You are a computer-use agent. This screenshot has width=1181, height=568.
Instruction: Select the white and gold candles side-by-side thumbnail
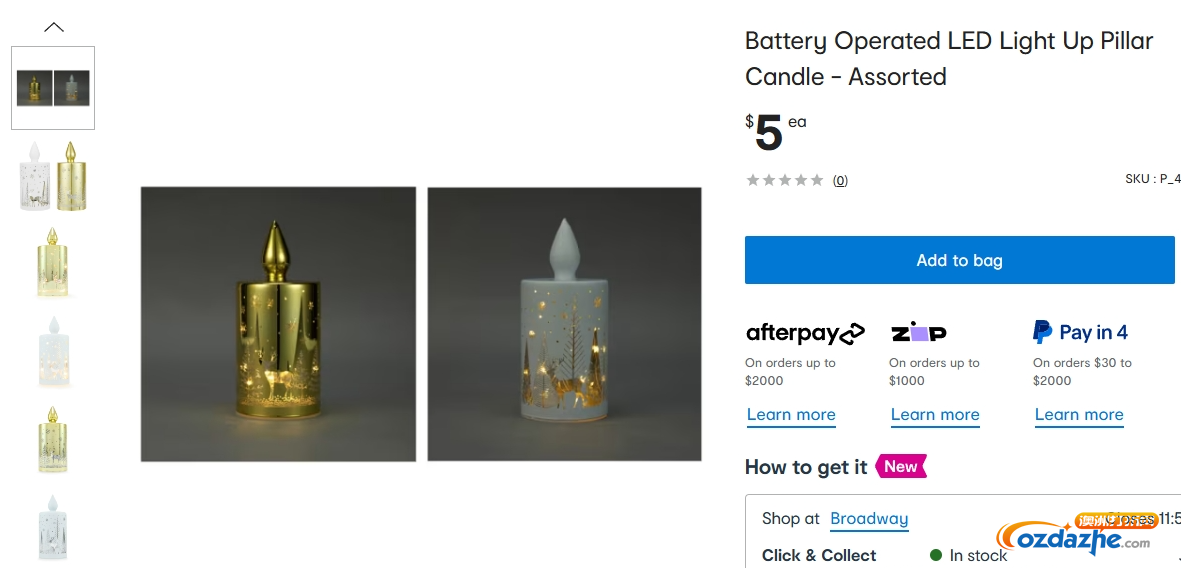pos(53,176)
